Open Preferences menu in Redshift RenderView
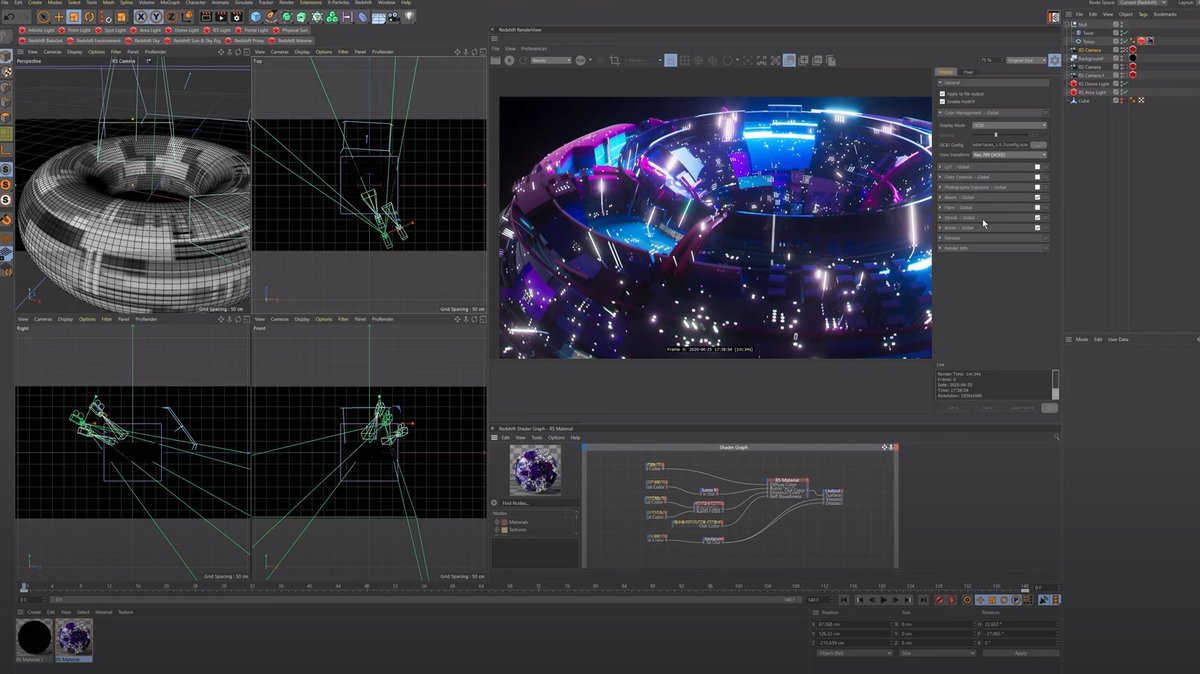 coord(534,48)
